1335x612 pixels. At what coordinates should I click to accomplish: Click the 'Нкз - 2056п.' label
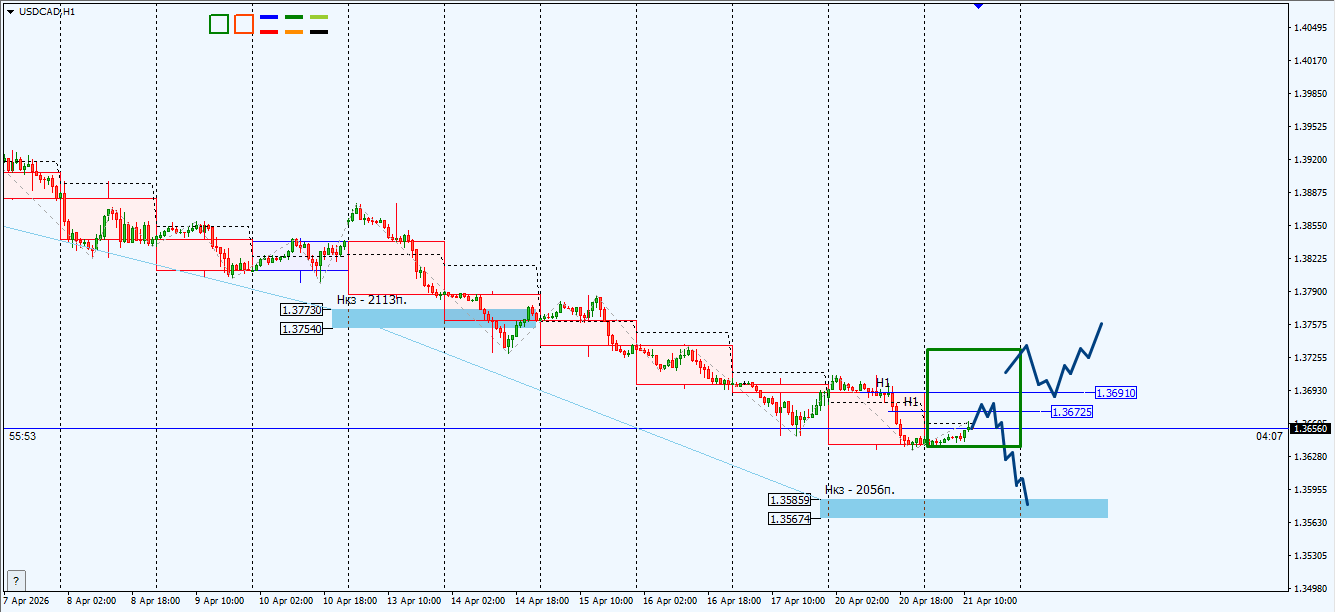[860, 489]
